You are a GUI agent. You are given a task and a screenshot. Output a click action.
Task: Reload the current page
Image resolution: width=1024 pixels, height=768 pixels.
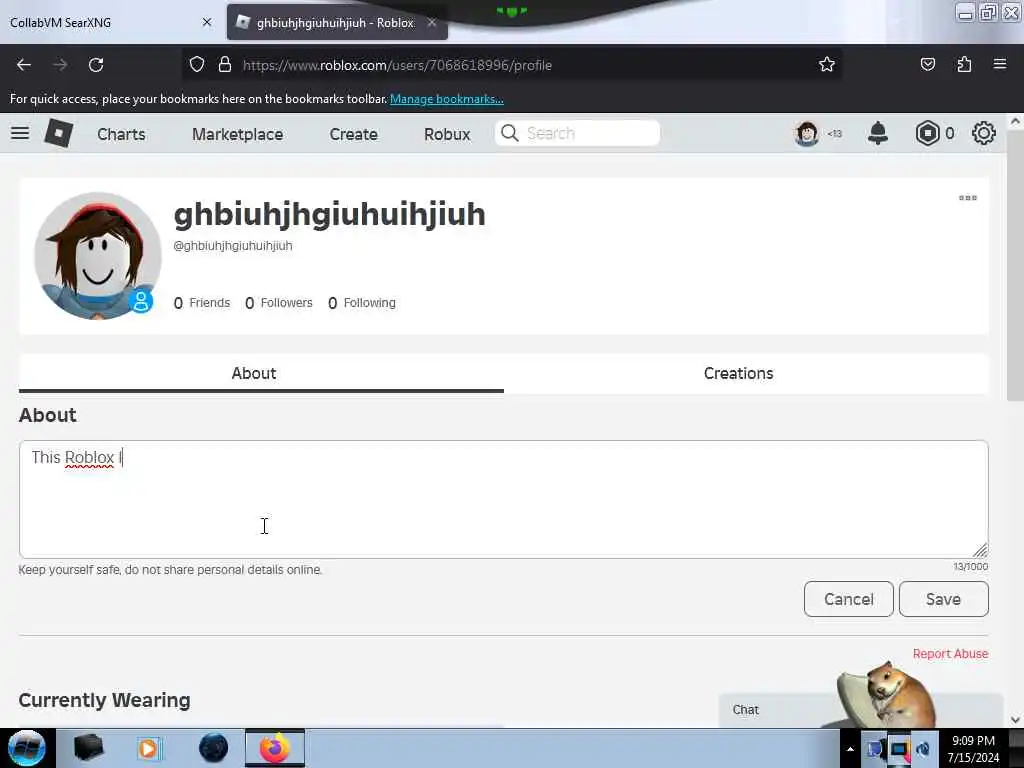coord(96,65)
